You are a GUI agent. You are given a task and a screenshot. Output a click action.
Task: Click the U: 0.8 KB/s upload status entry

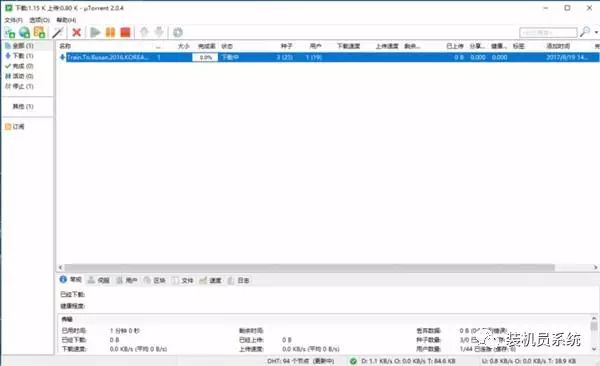[x=529, y=361]
